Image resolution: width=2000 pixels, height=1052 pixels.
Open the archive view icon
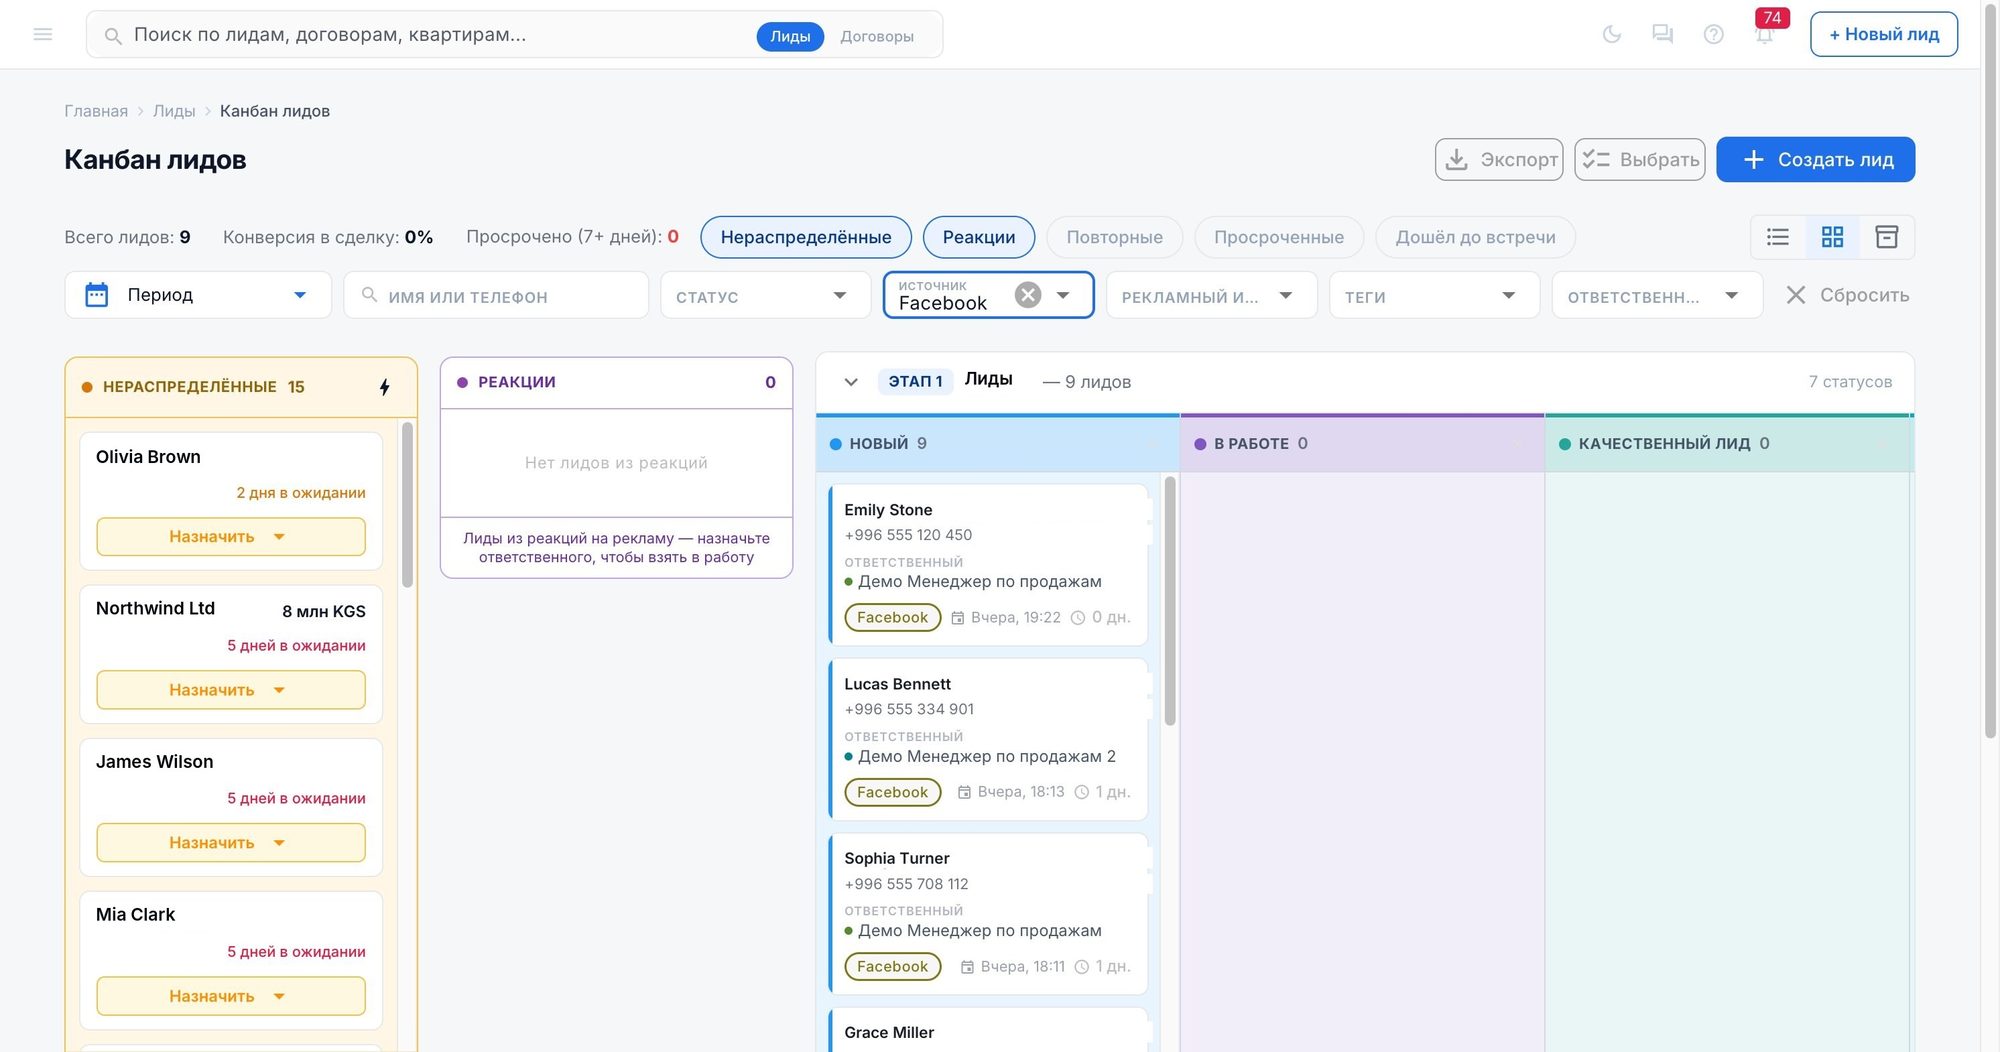pyautogui.click(x=1887, y=237)
